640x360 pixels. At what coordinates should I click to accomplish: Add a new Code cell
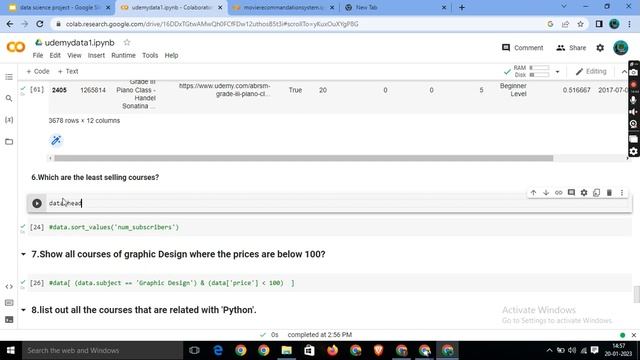coord(38,71)
